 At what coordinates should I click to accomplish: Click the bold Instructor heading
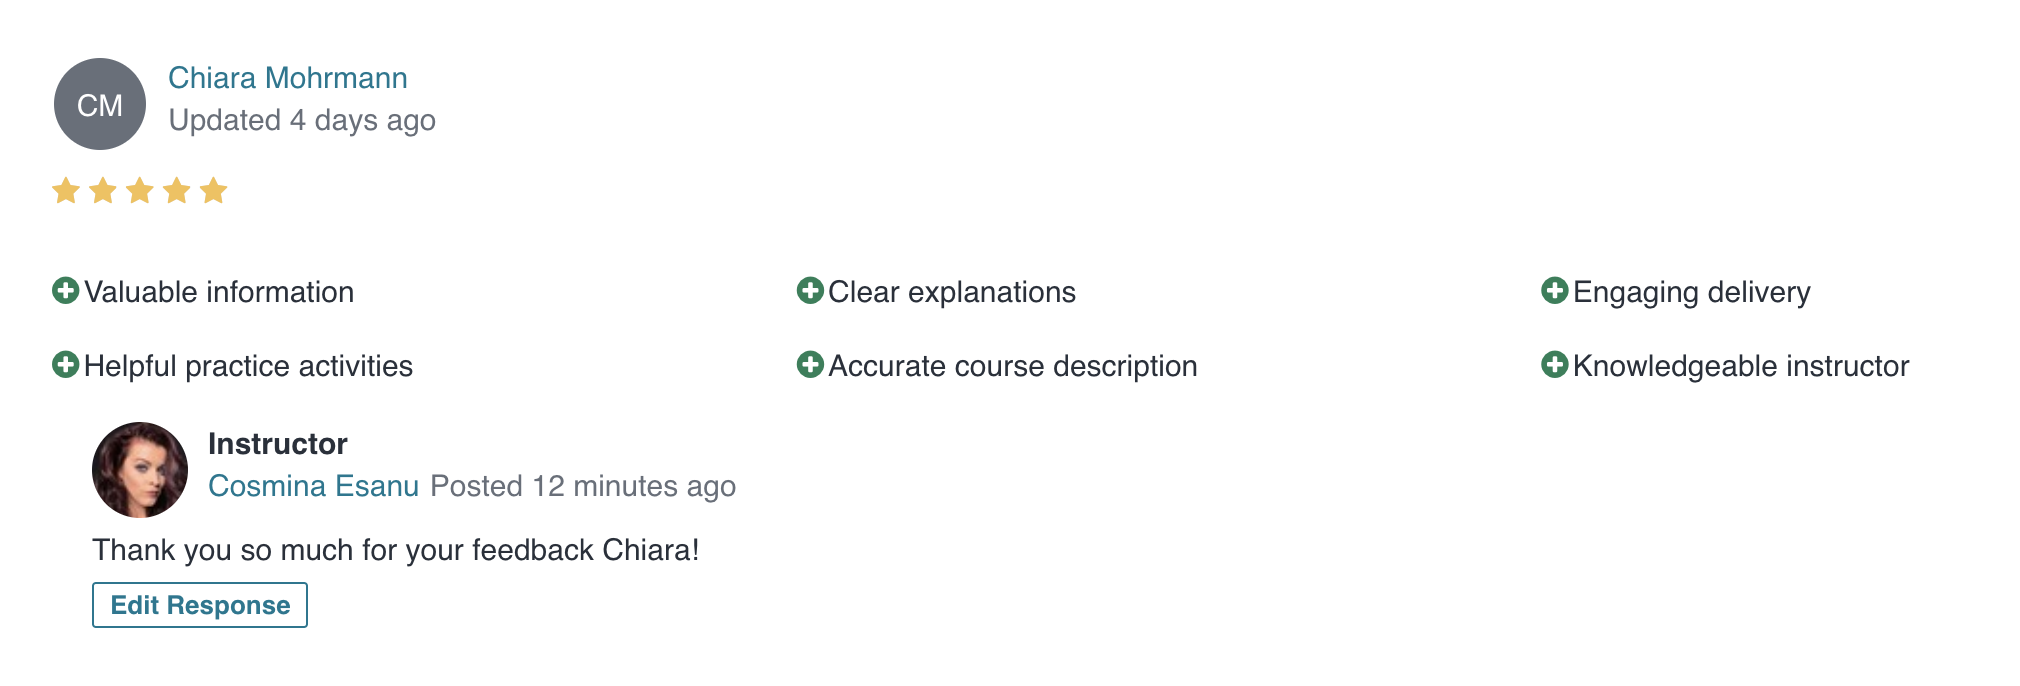click(x=278, y=444)
